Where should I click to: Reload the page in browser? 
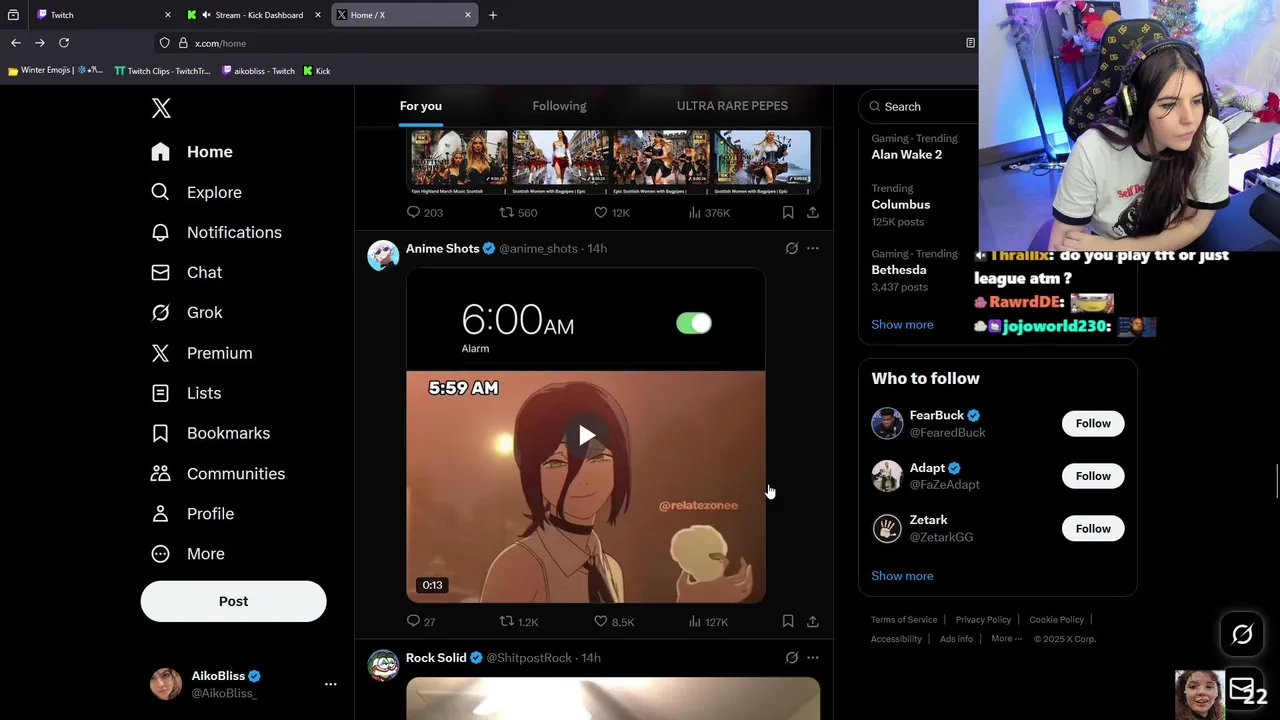pos(64,43)
